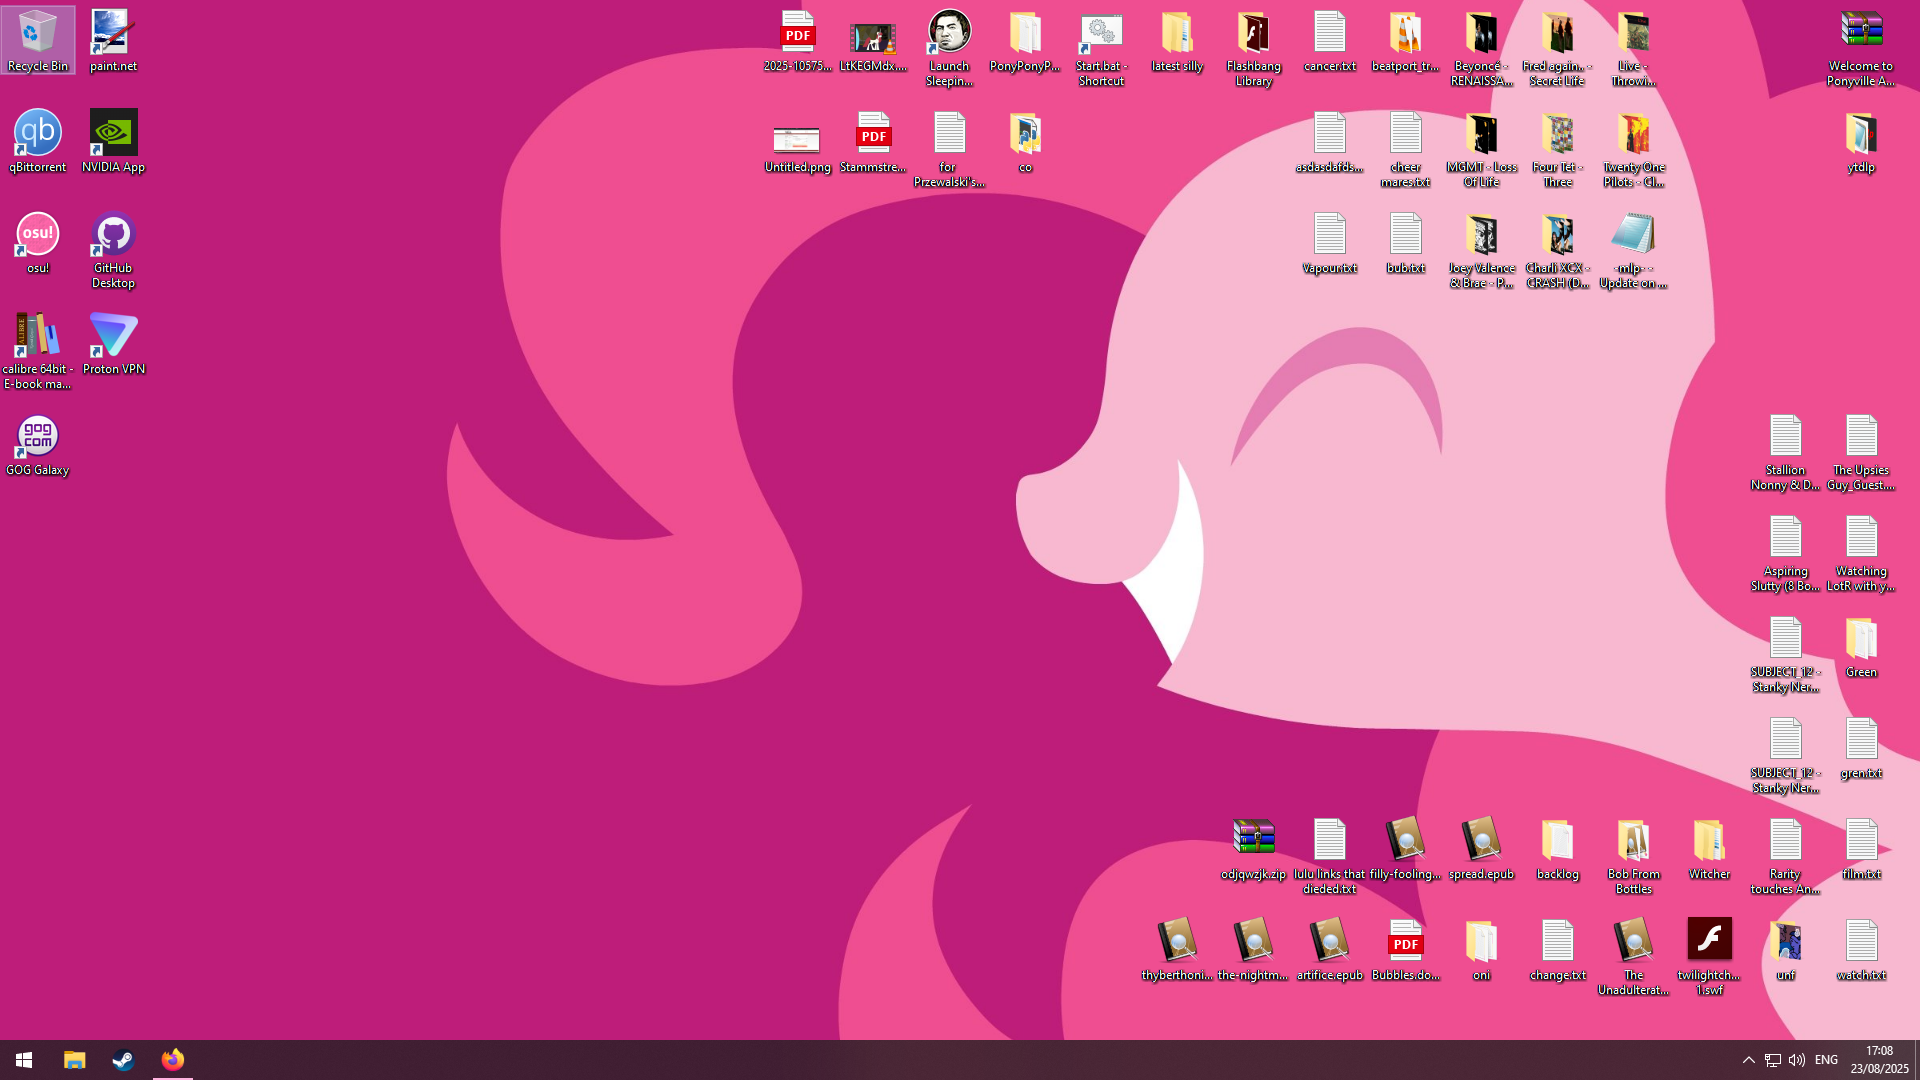Viewport: 1920px width, 1080px height.
Task: Switch to Firefox on the taskbar
Action: (172, 1060)
